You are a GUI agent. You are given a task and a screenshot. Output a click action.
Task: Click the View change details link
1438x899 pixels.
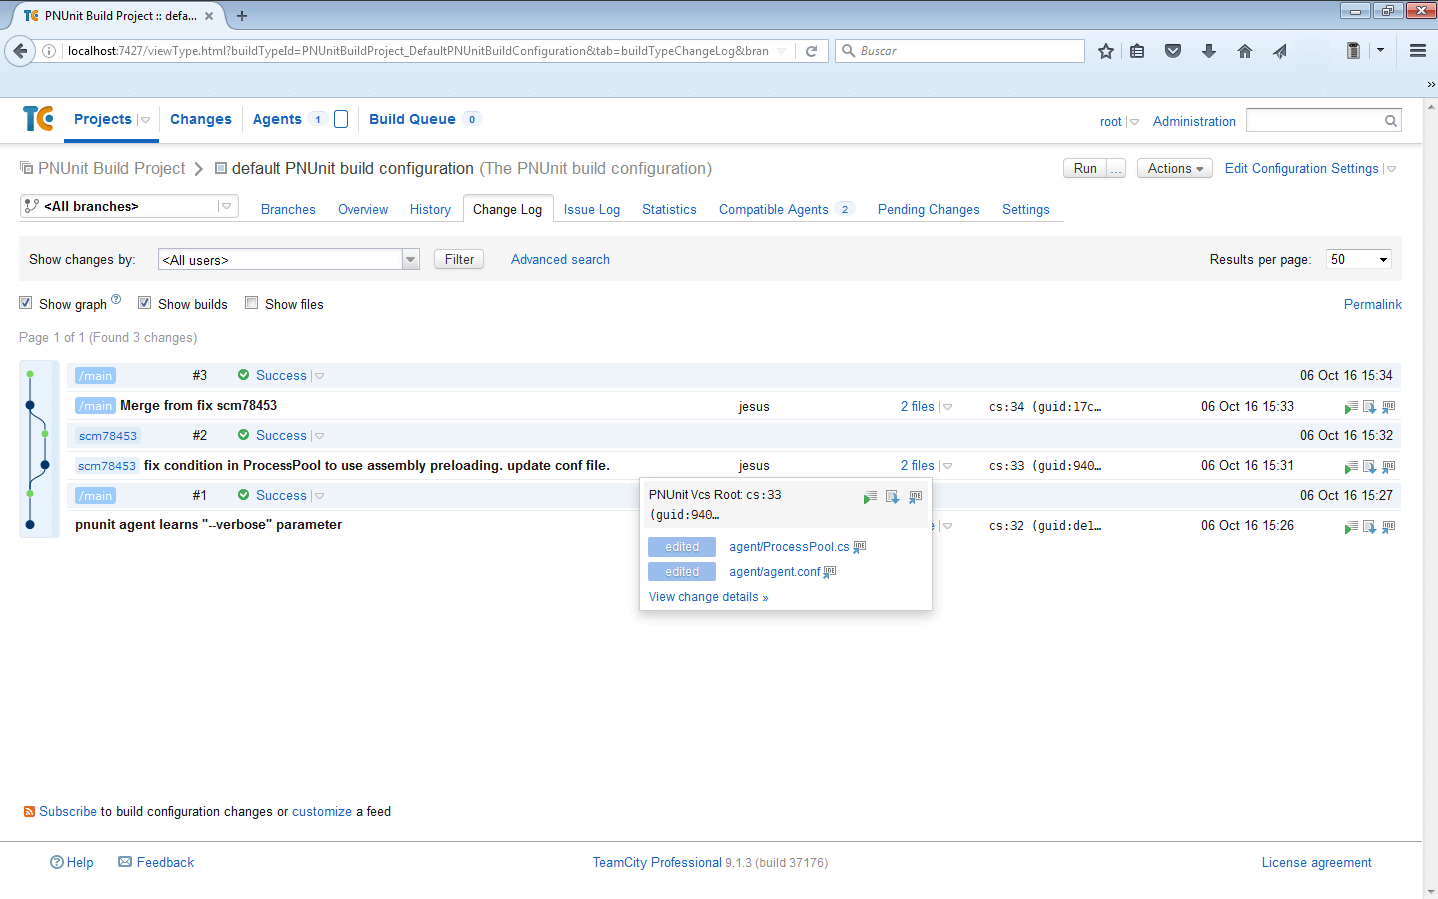(x=708, y=597)
